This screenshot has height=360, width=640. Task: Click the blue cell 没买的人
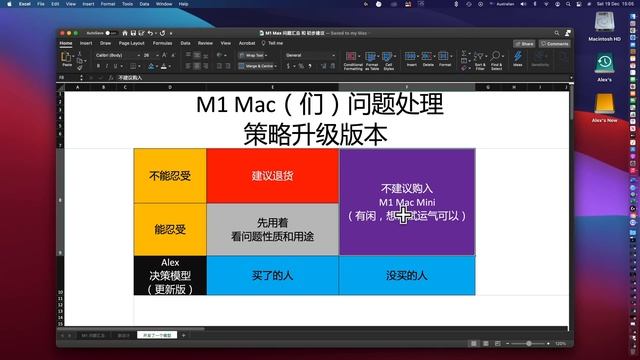pos(407,276)
